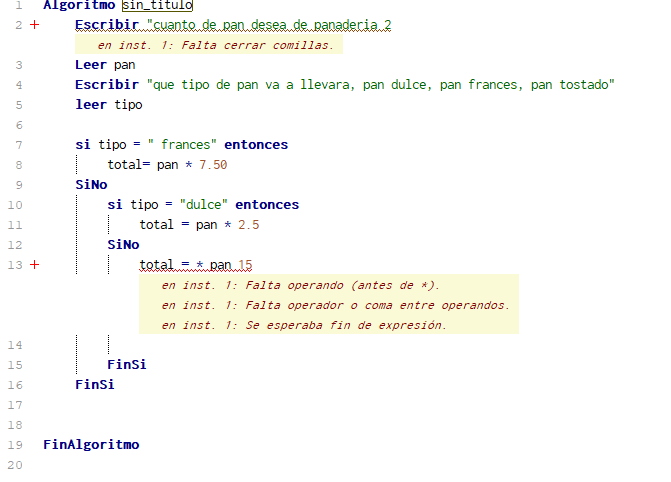Click line number 14 in the gutter

[15, 345]
